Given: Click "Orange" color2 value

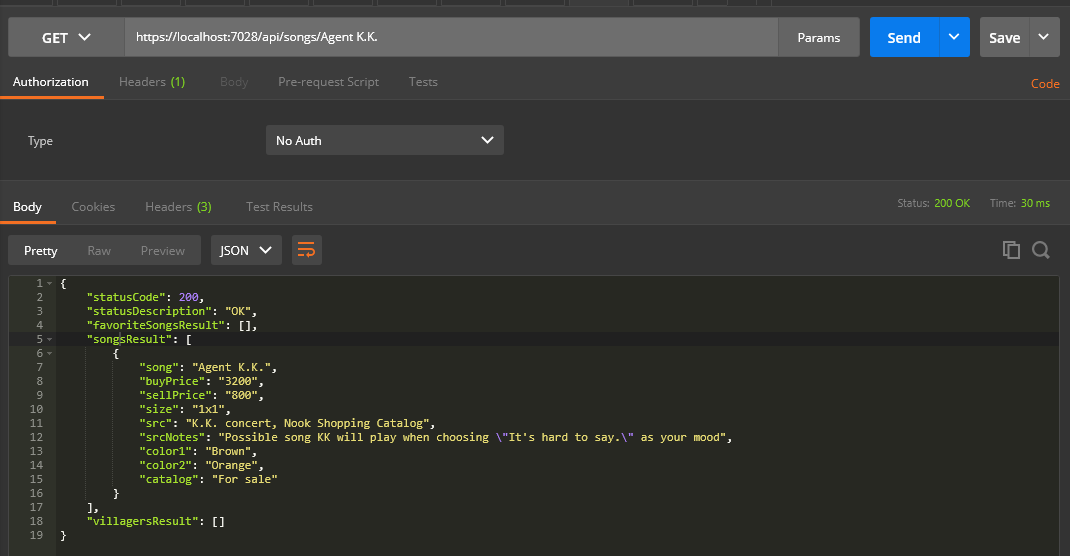Looking at the screenshot, I should (x=231, y=465).
